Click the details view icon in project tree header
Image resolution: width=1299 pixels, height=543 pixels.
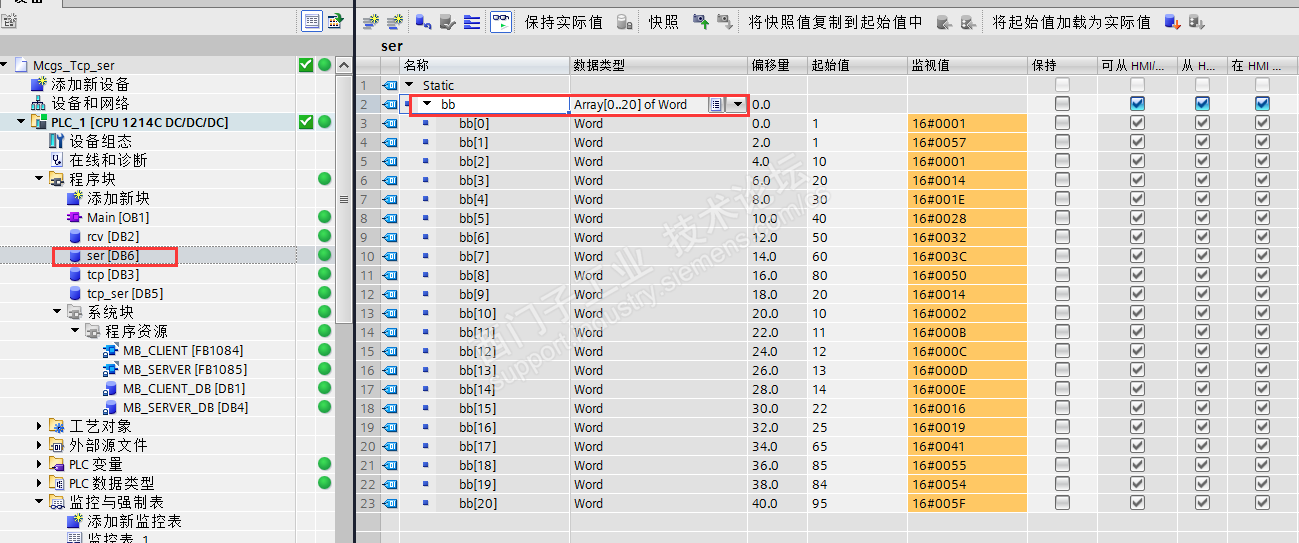tap(311, 20)
